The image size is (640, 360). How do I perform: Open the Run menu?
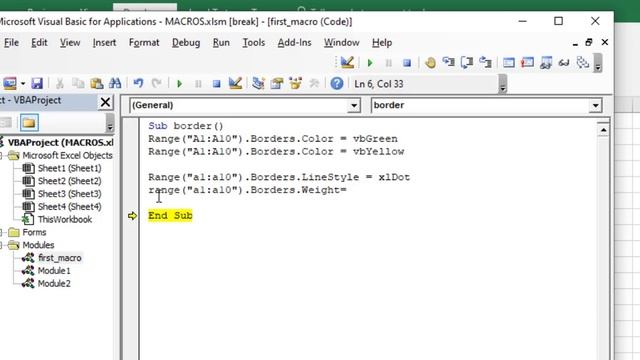[x=221, y=42]
